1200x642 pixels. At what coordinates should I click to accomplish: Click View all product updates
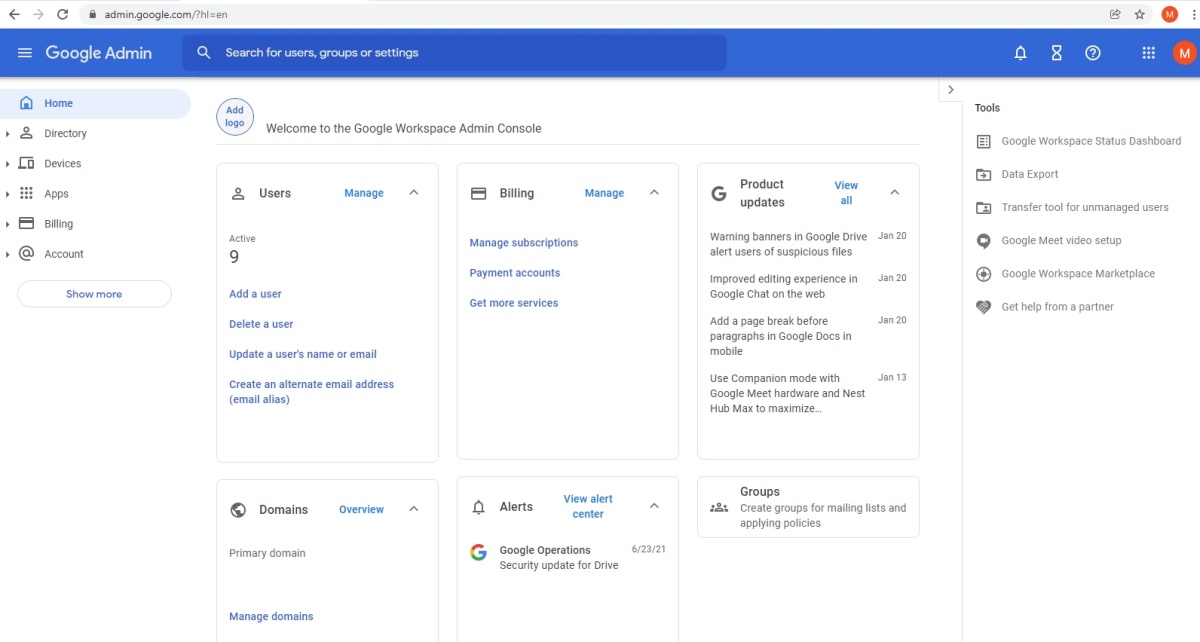(x=846, y=193)
